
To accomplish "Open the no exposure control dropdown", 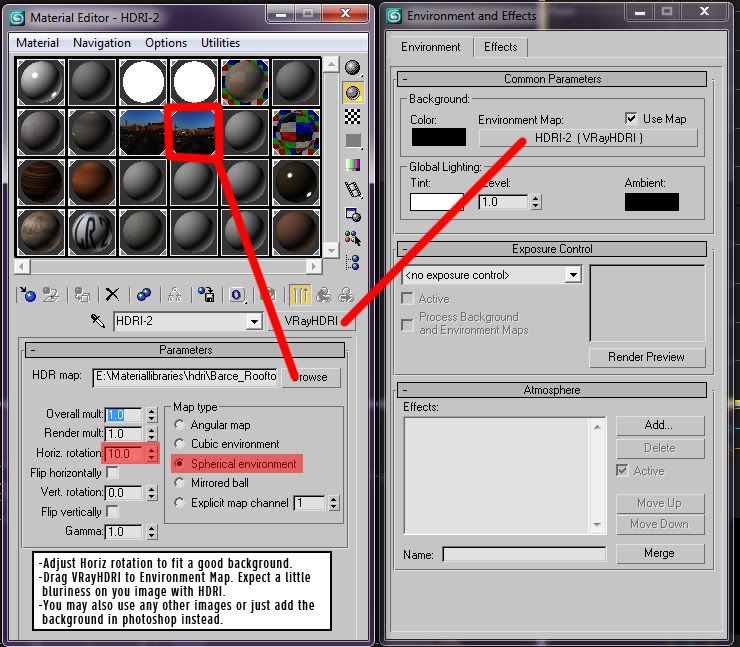I will pos(573,275).
